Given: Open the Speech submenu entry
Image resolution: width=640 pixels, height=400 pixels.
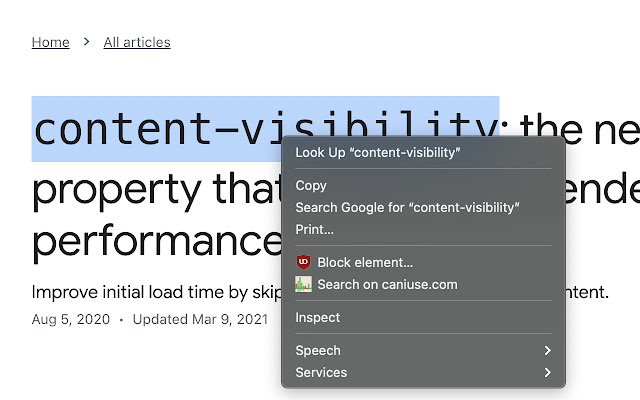Looking at the screenshot, I should 318,351.
